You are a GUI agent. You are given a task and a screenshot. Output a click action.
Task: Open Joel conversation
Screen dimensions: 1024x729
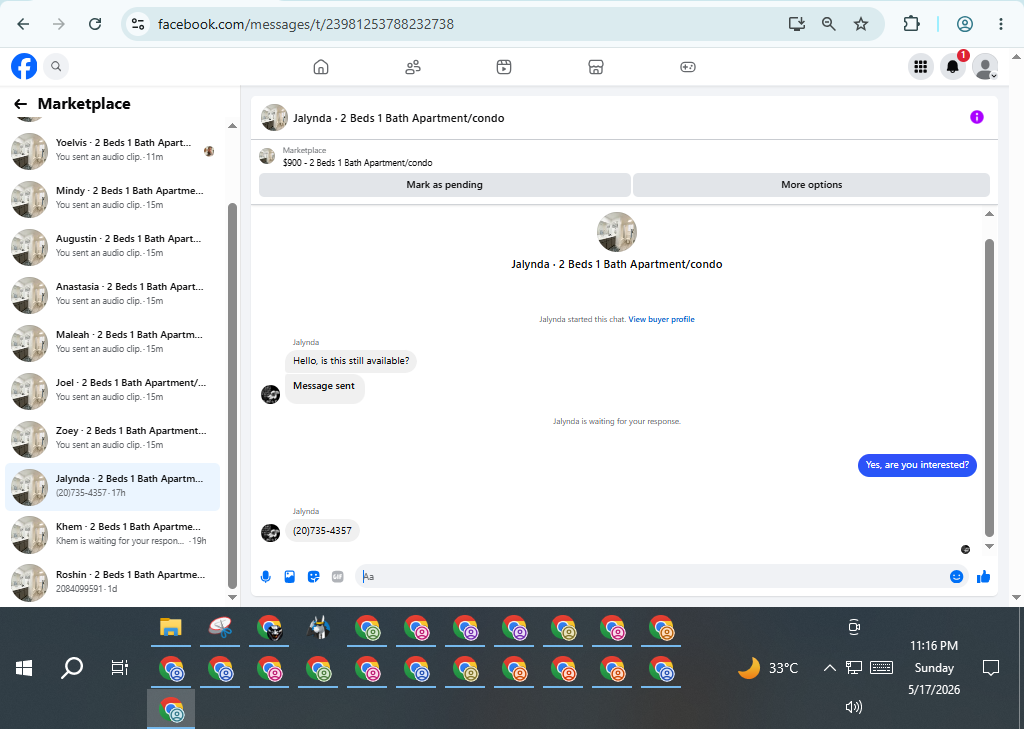tap(112, 391)
